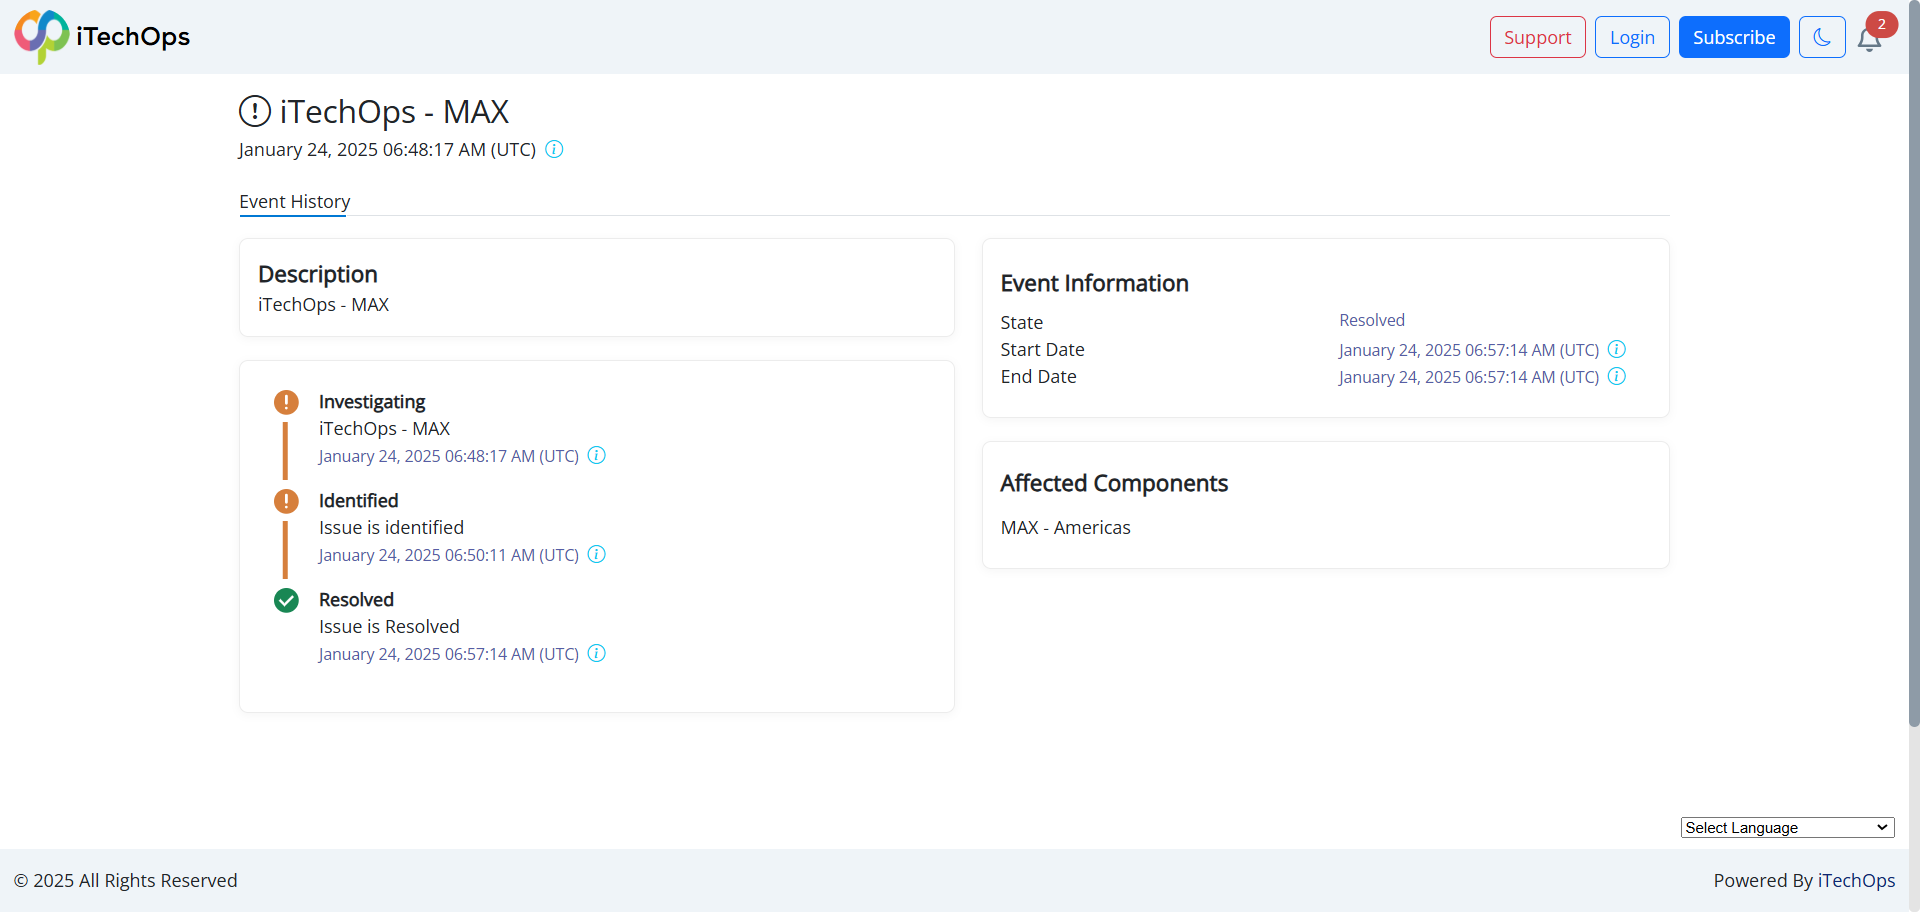Toggle dark mode with moon icon
This screenshot has height=912, width=1920.
(x=1822, y=37)
